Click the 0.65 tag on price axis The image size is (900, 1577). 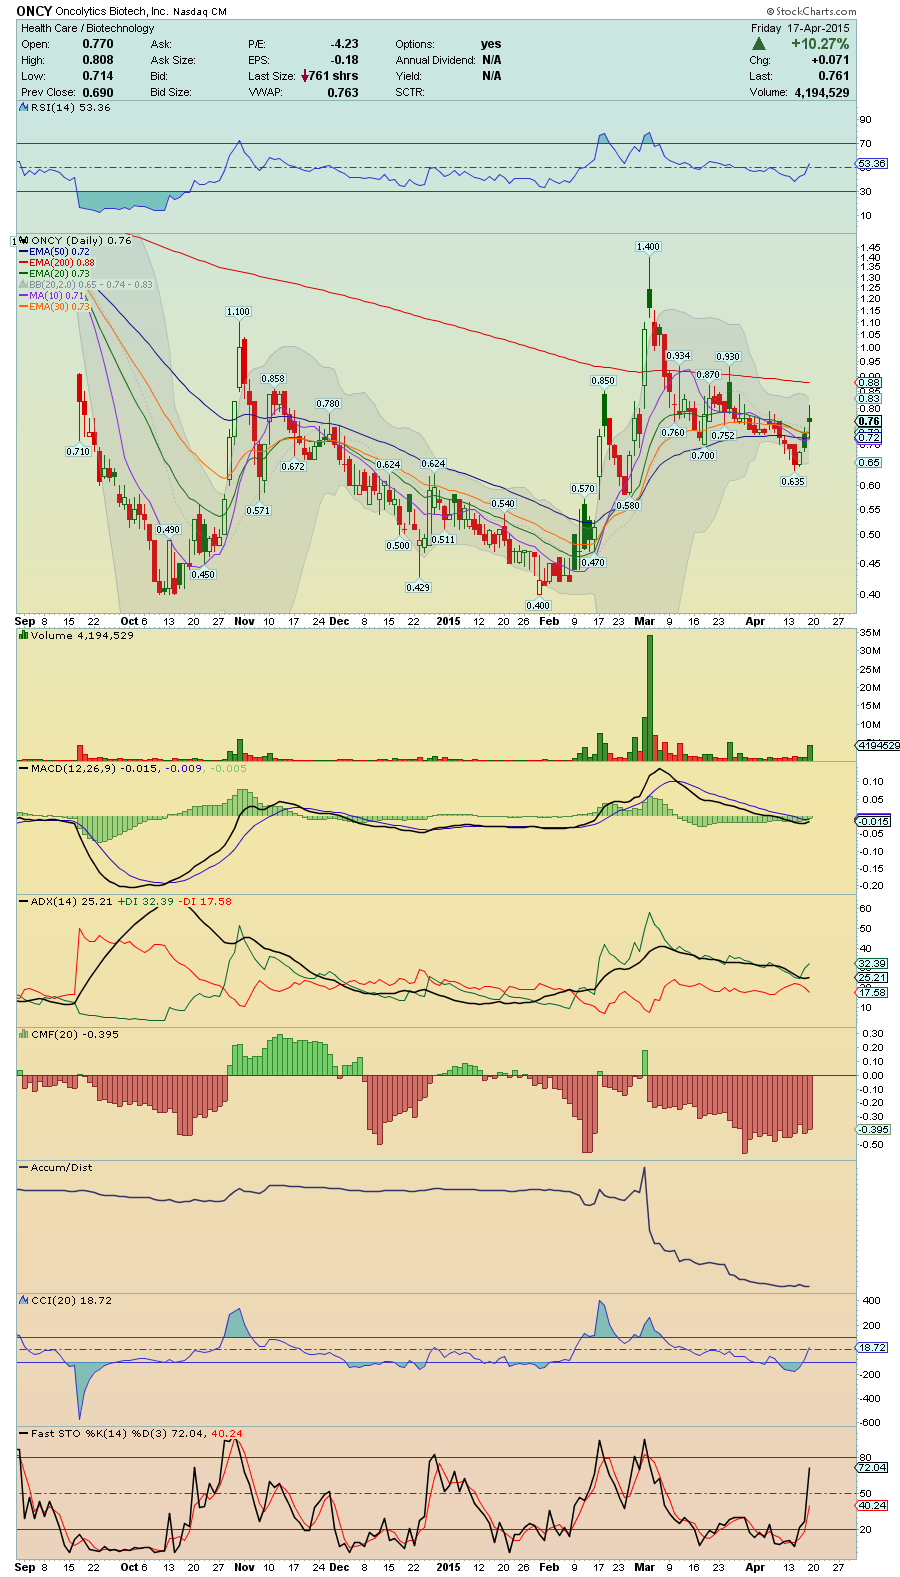pos(870,463)
